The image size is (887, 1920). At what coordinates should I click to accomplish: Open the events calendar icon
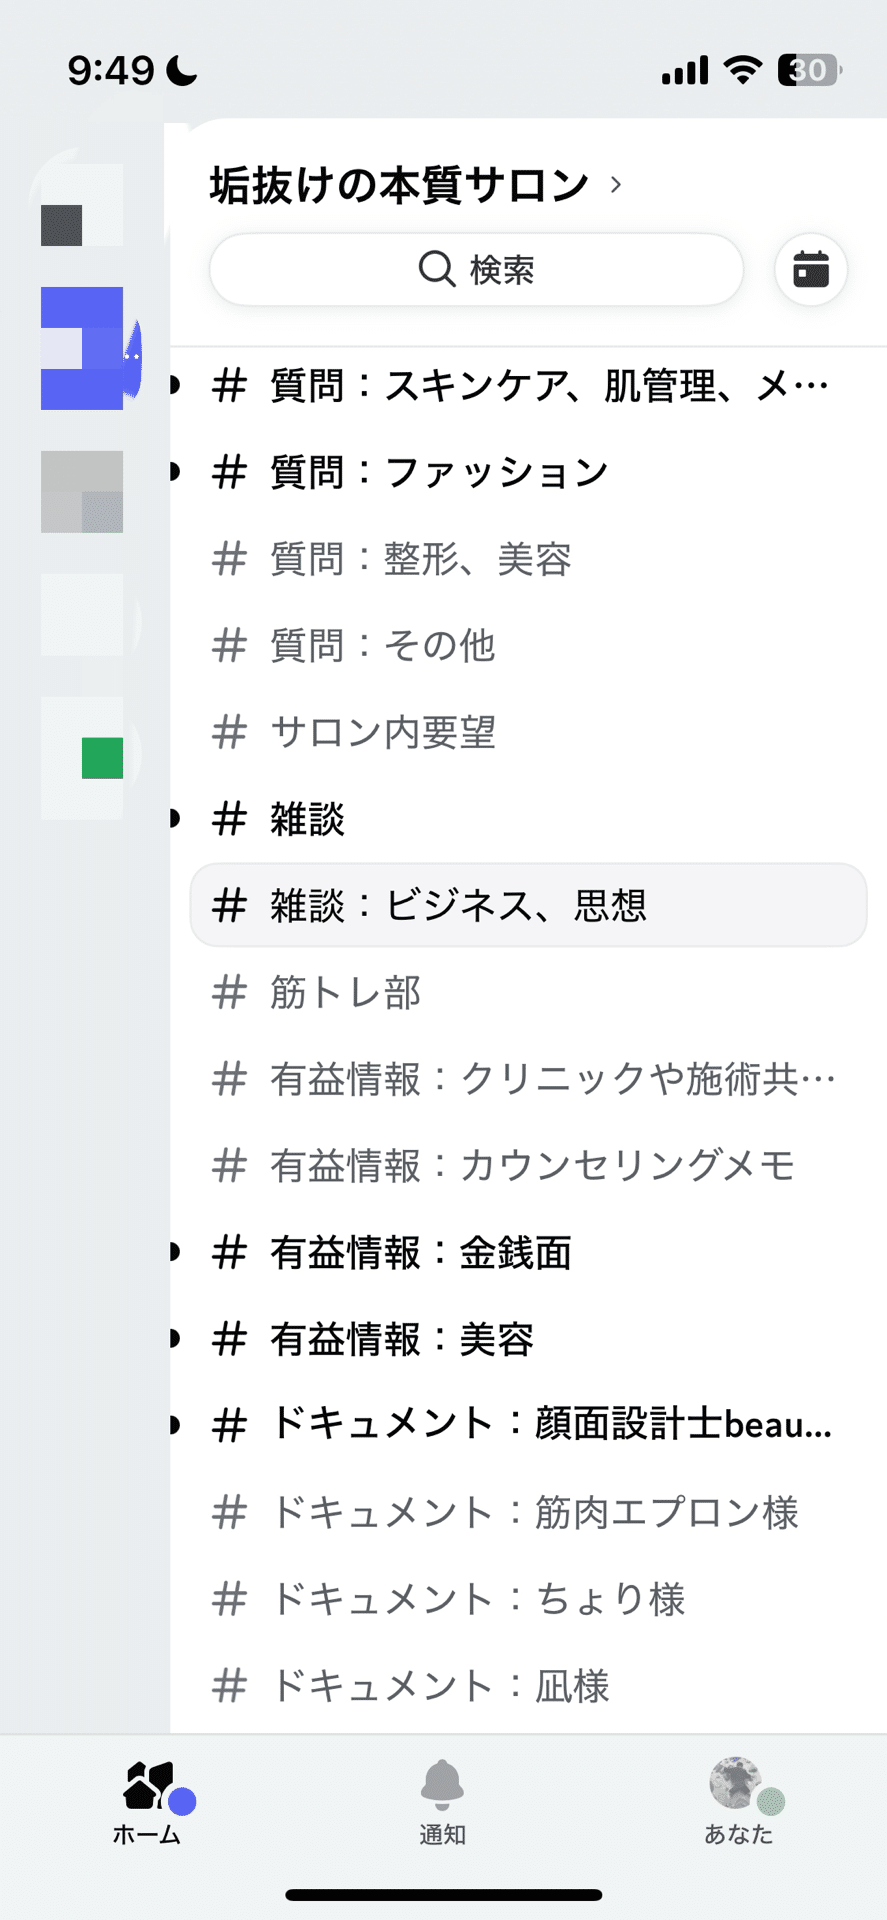(810, 270)
